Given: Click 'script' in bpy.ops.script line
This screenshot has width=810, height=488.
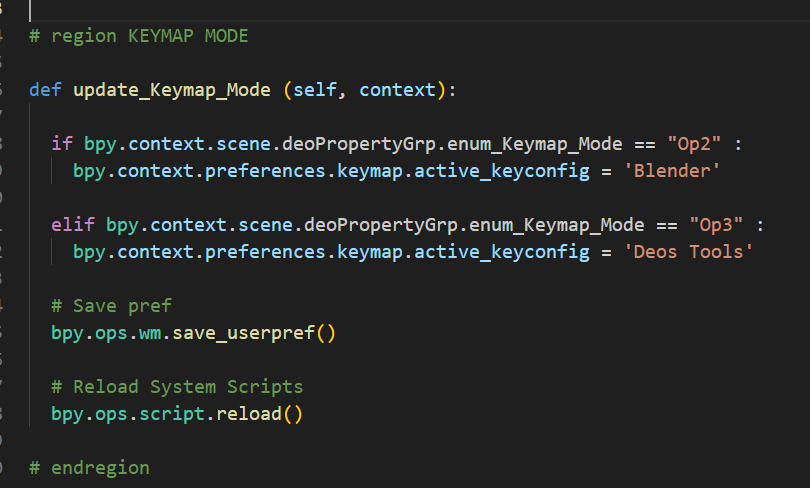Looking at the screenshot, I should tap(172, 414).
